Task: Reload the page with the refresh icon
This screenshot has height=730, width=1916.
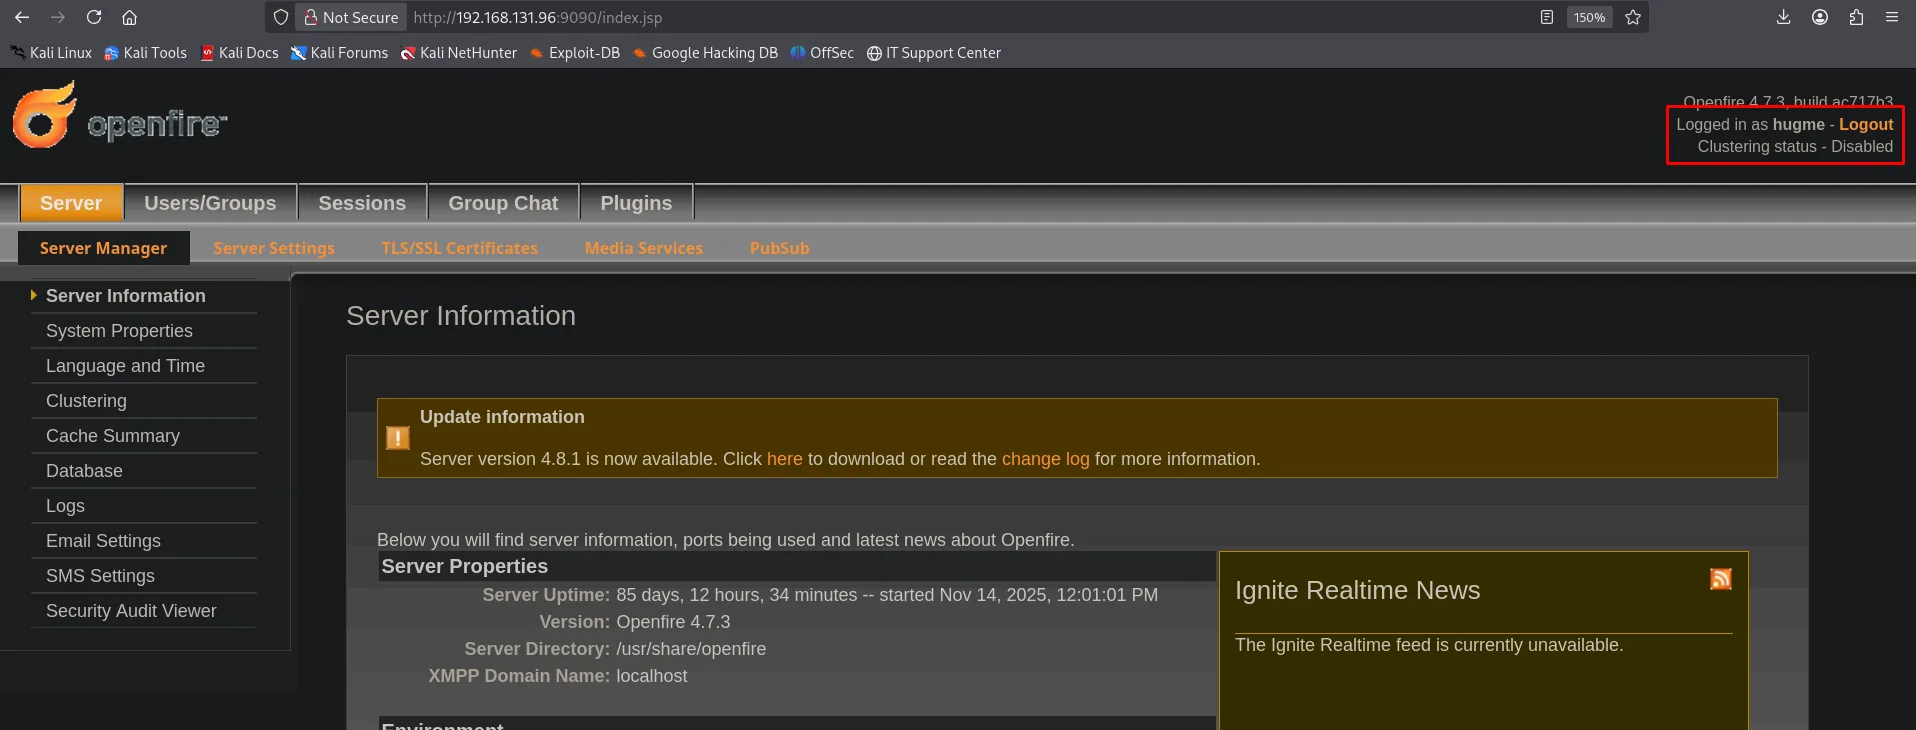Action: point(94,17)
